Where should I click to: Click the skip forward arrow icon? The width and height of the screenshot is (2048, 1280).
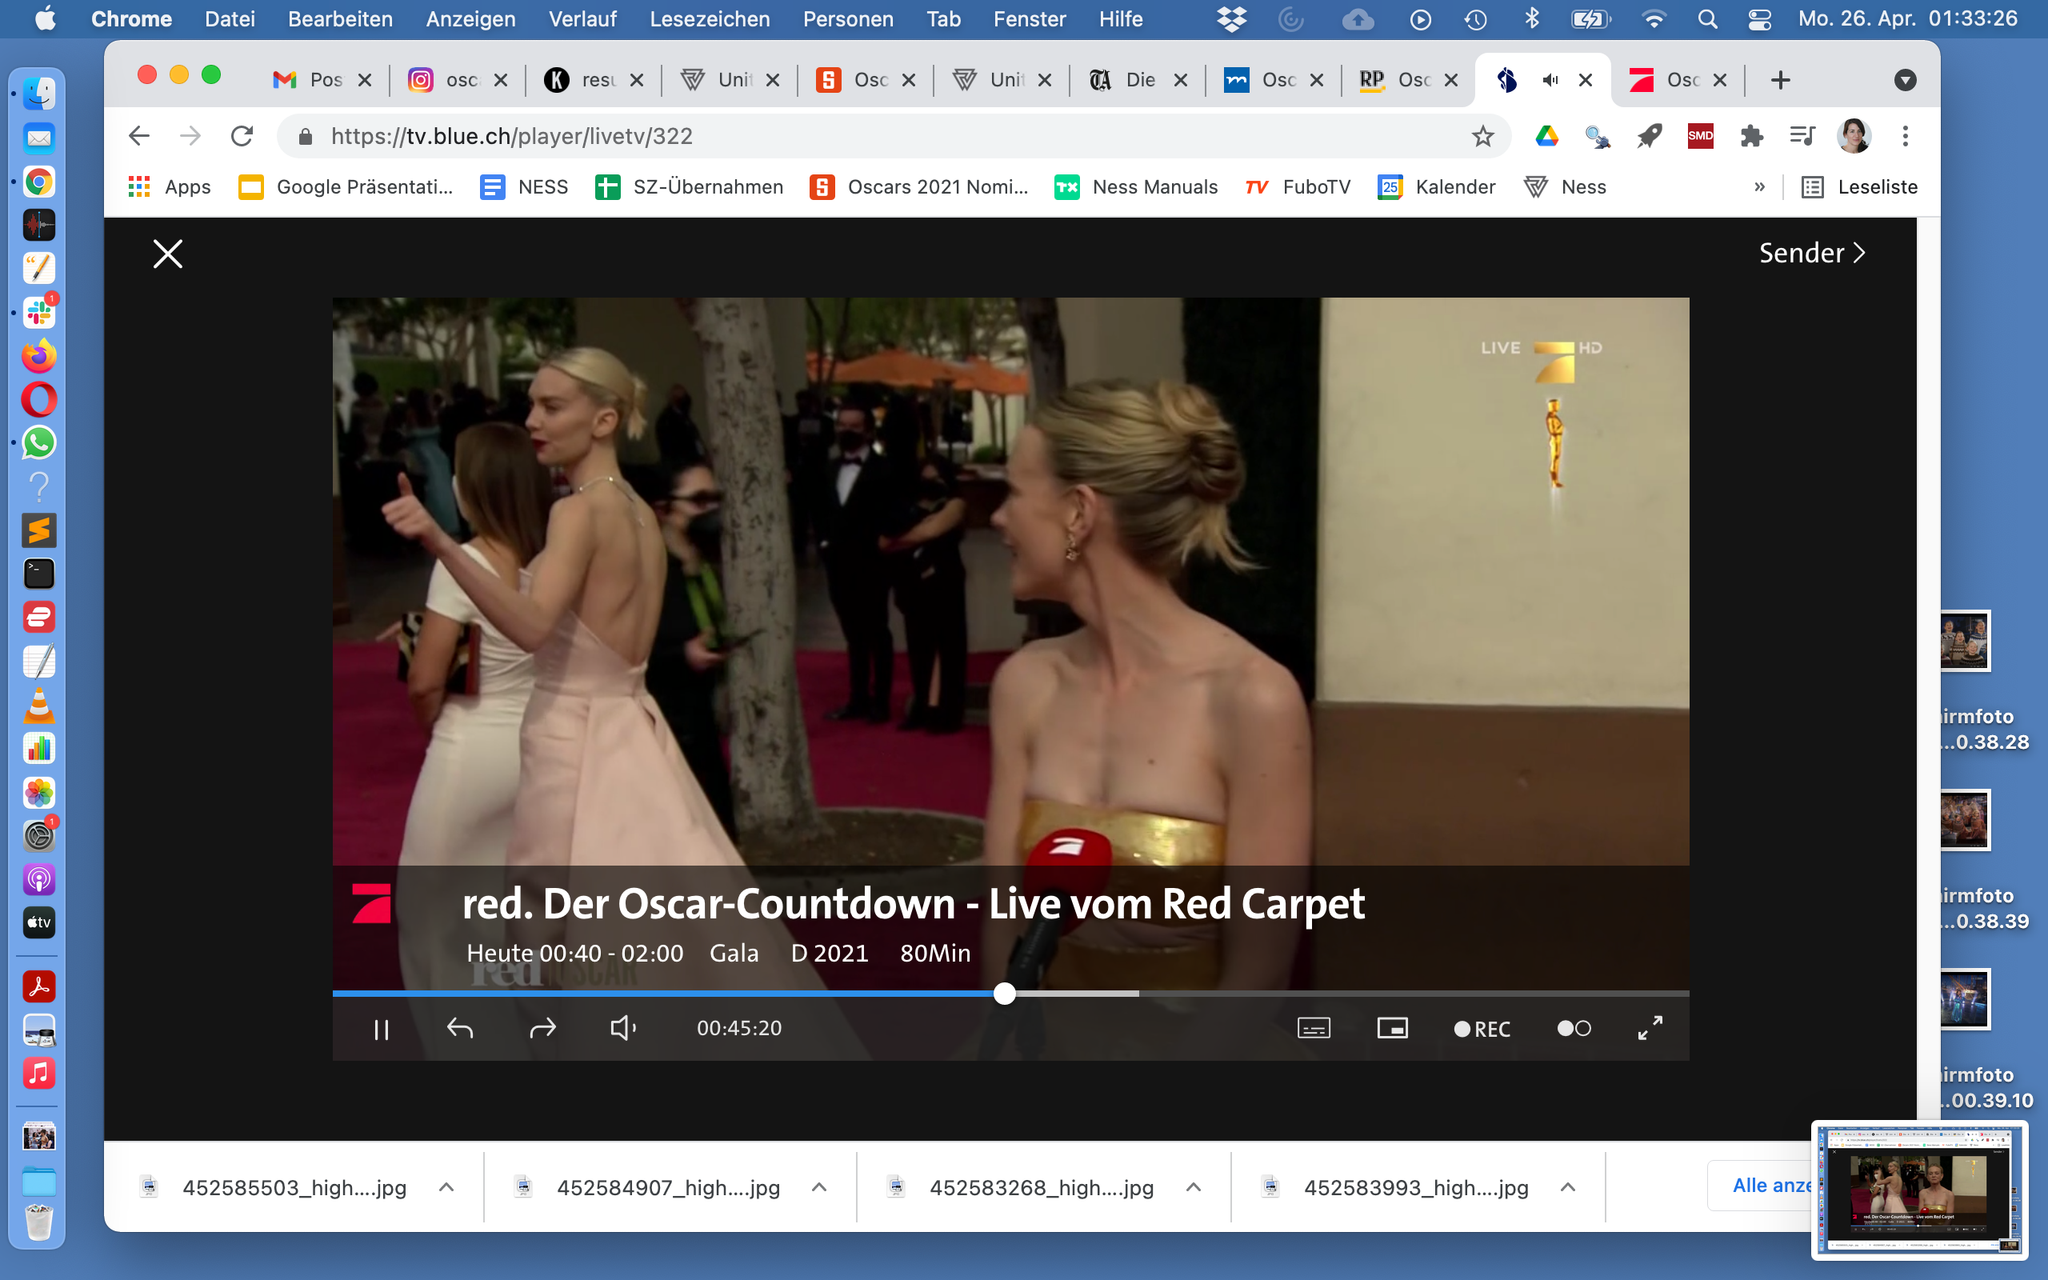click(542, 1029)
